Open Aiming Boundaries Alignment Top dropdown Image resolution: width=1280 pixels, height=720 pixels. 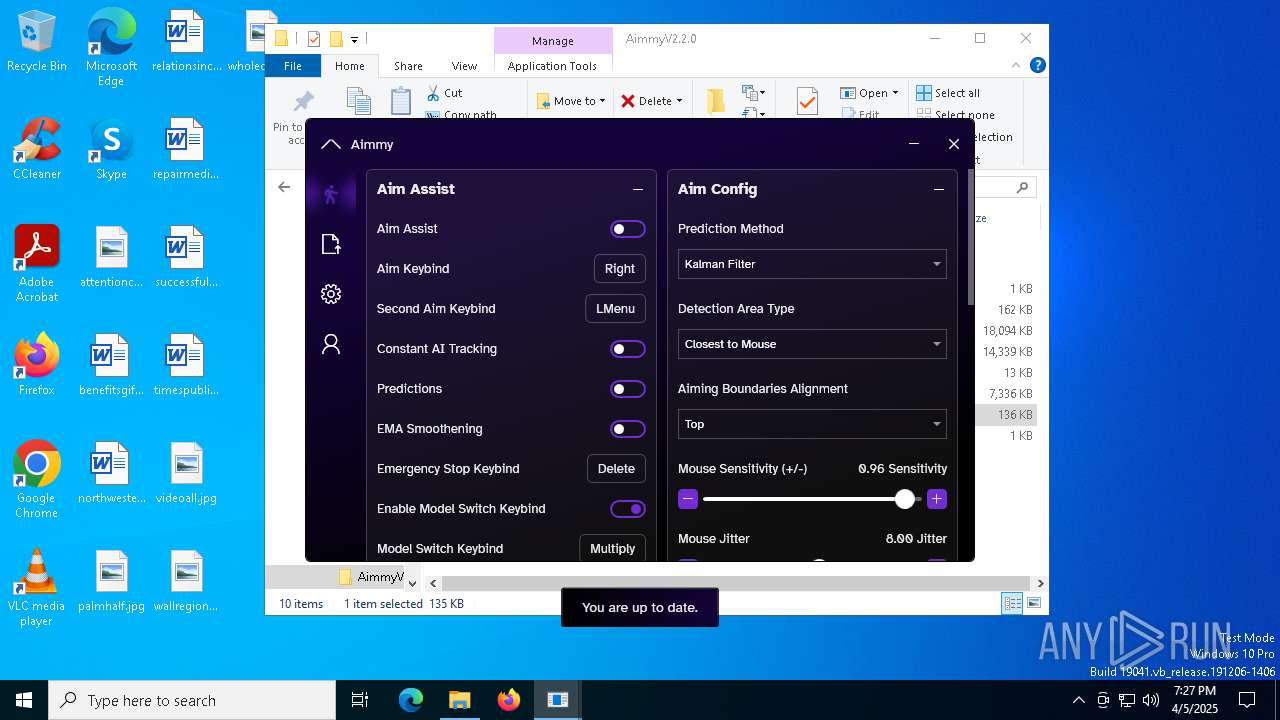click(x=812, y=424)
